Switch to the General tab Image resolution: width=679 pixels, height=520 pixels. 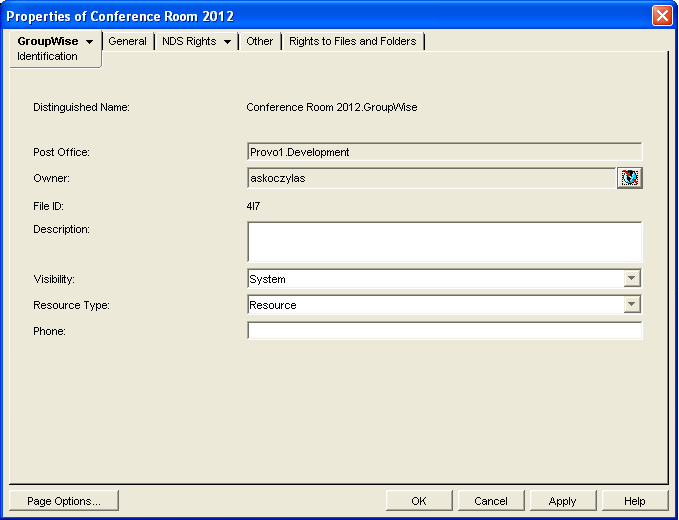click(x=127, y=41)
